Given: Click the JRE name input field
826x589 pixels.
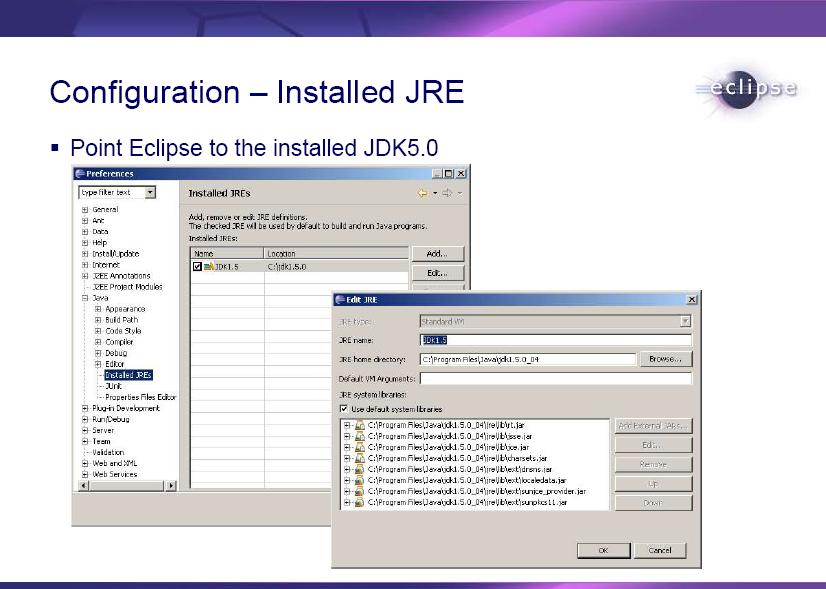Looking at the screenshot, I should (x=556, y=340).
